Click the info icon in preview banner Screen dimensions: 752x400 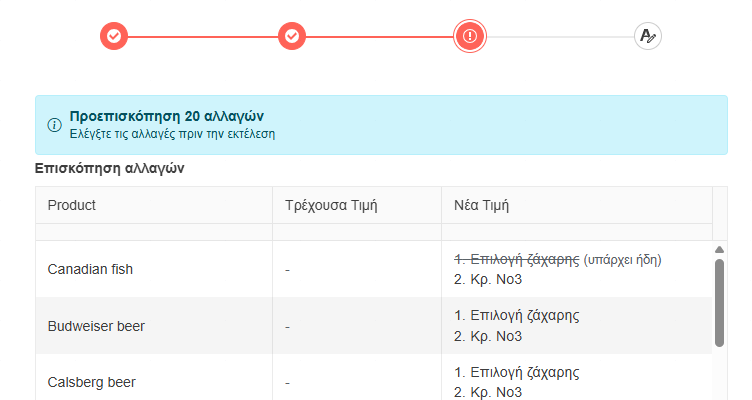point(55,125)
